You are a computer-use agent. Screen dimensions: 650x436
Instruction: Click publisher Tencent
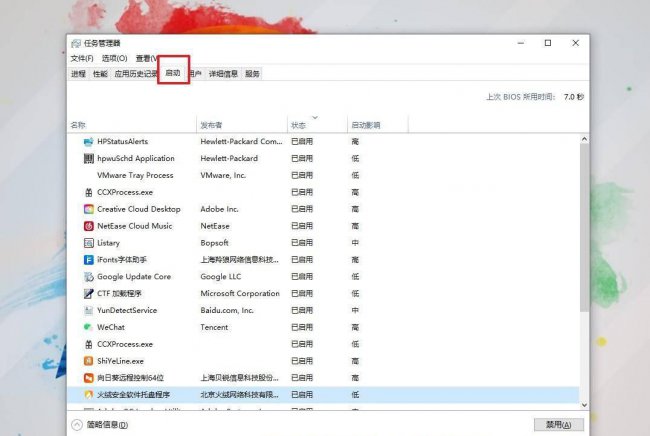point(214,327)
